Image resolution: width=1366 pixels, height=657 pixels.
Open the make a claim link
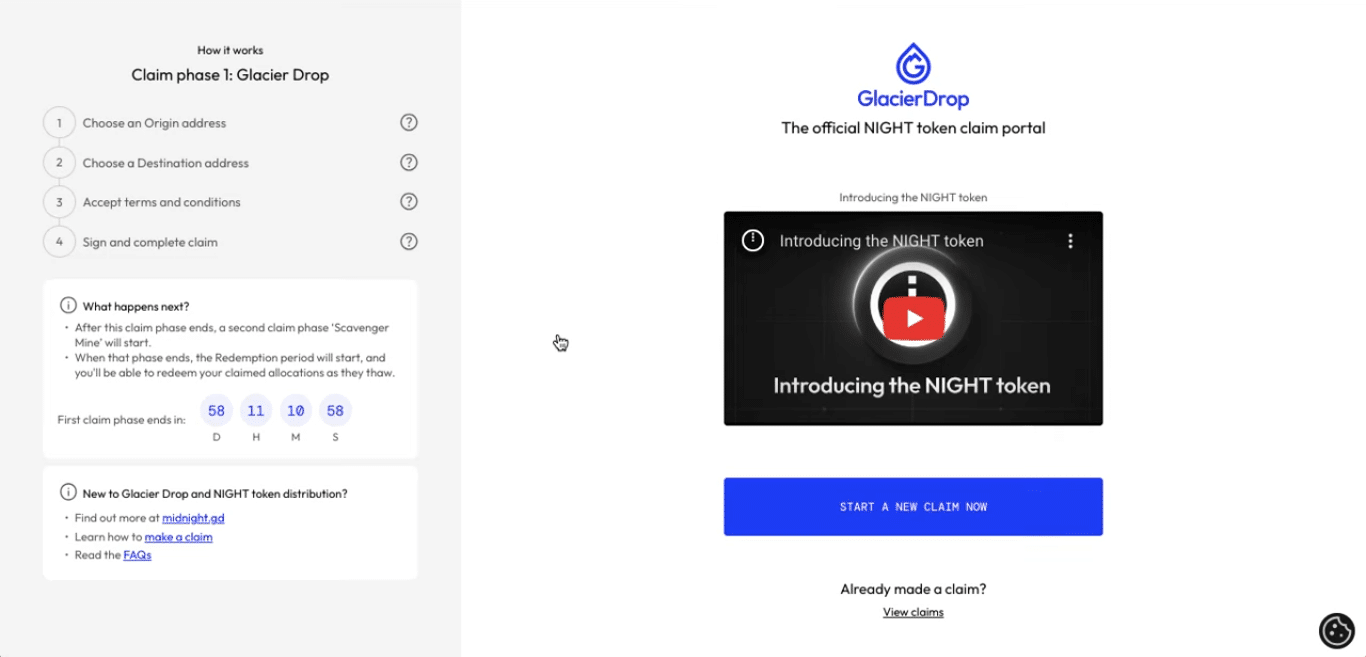178,537
